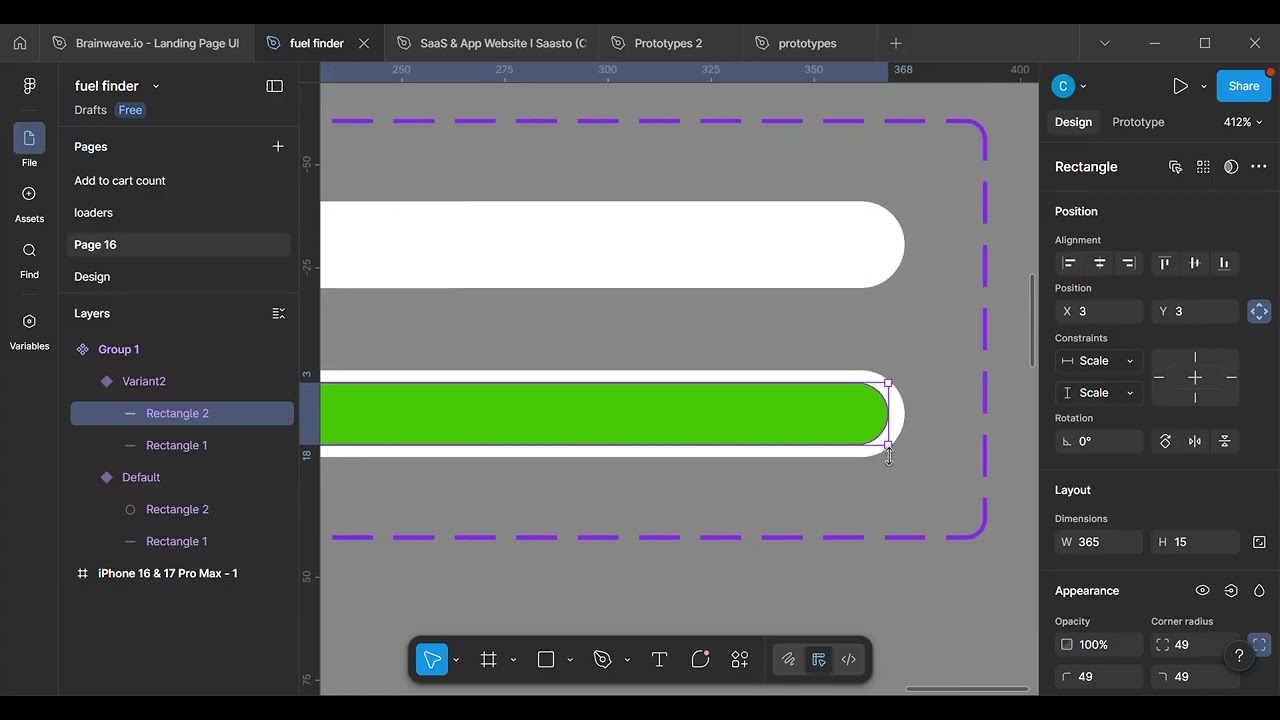Flip vertical icon
The height and width of the screenshot is (720, 1280).
pos(1225,441)
